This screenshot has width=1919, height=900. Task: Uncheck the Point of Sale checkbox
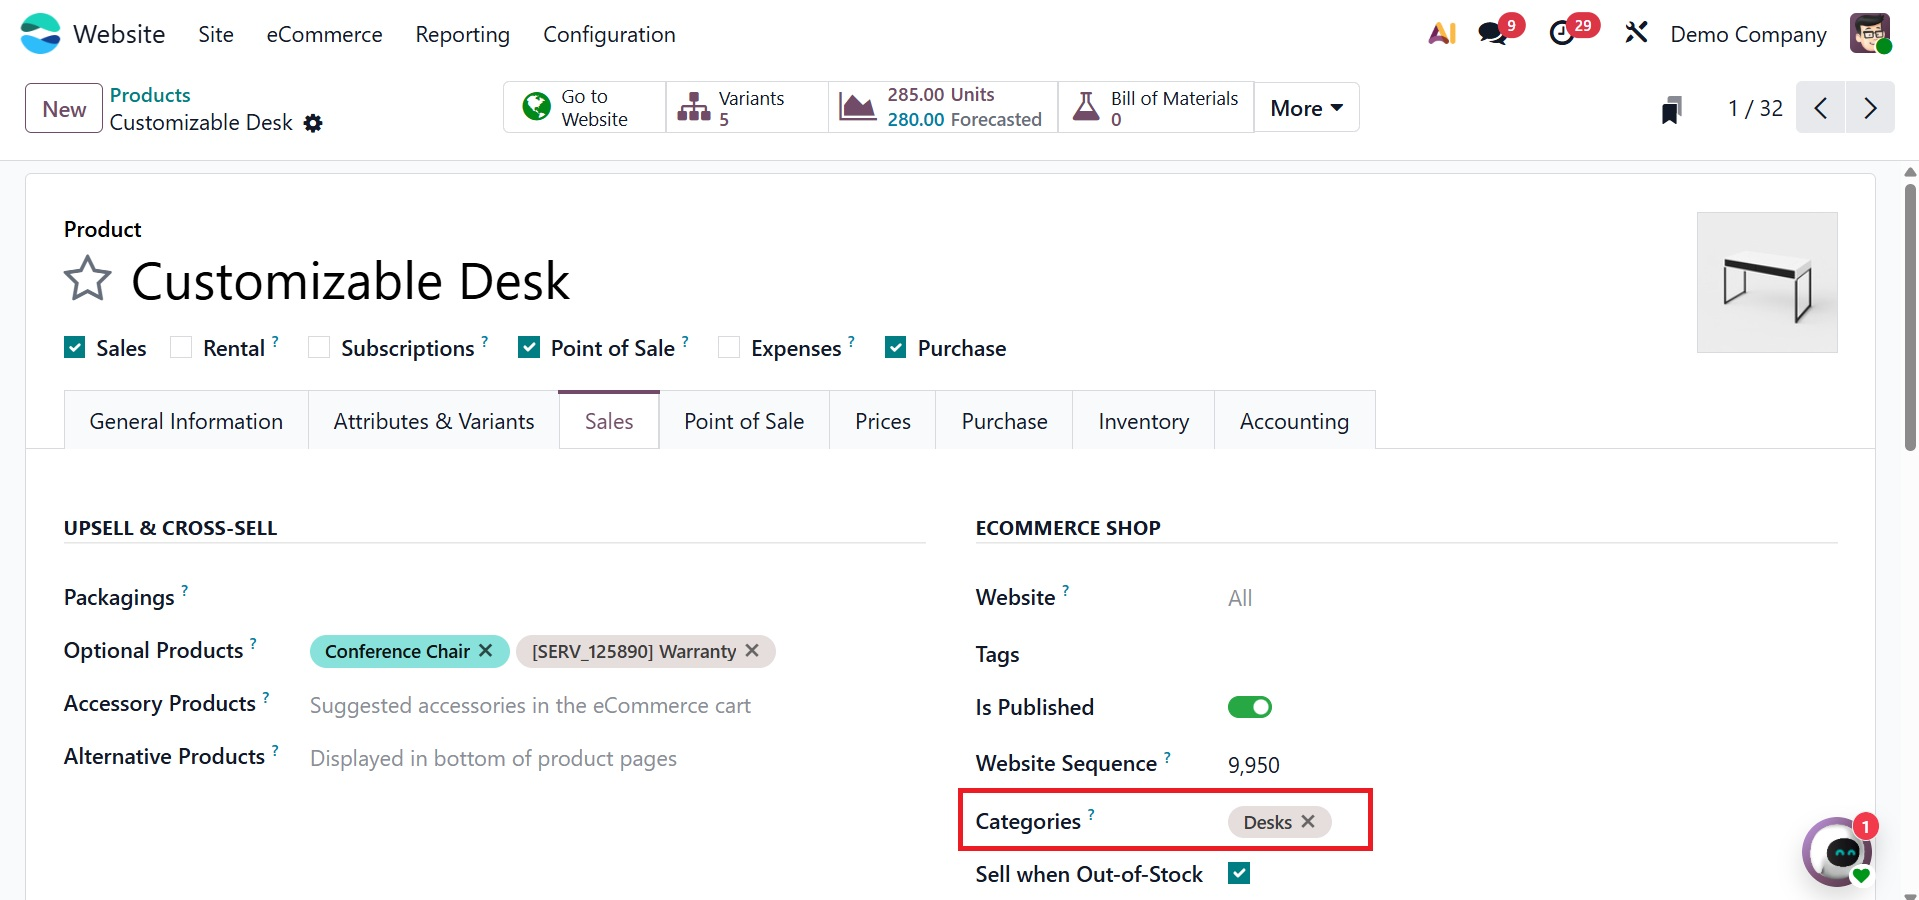[x=529, y=348]
